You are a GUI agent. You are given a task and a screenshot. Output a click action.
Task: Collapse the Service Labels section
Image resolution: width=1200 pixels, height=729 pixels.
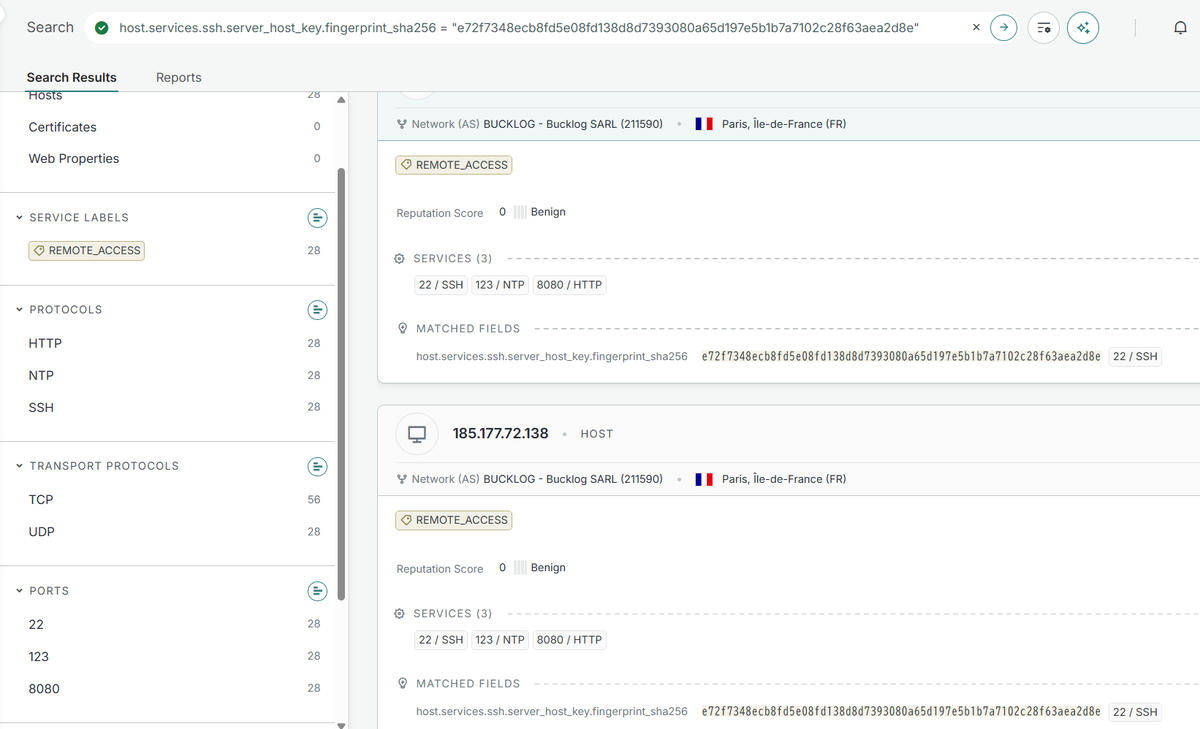click(19, 217)
